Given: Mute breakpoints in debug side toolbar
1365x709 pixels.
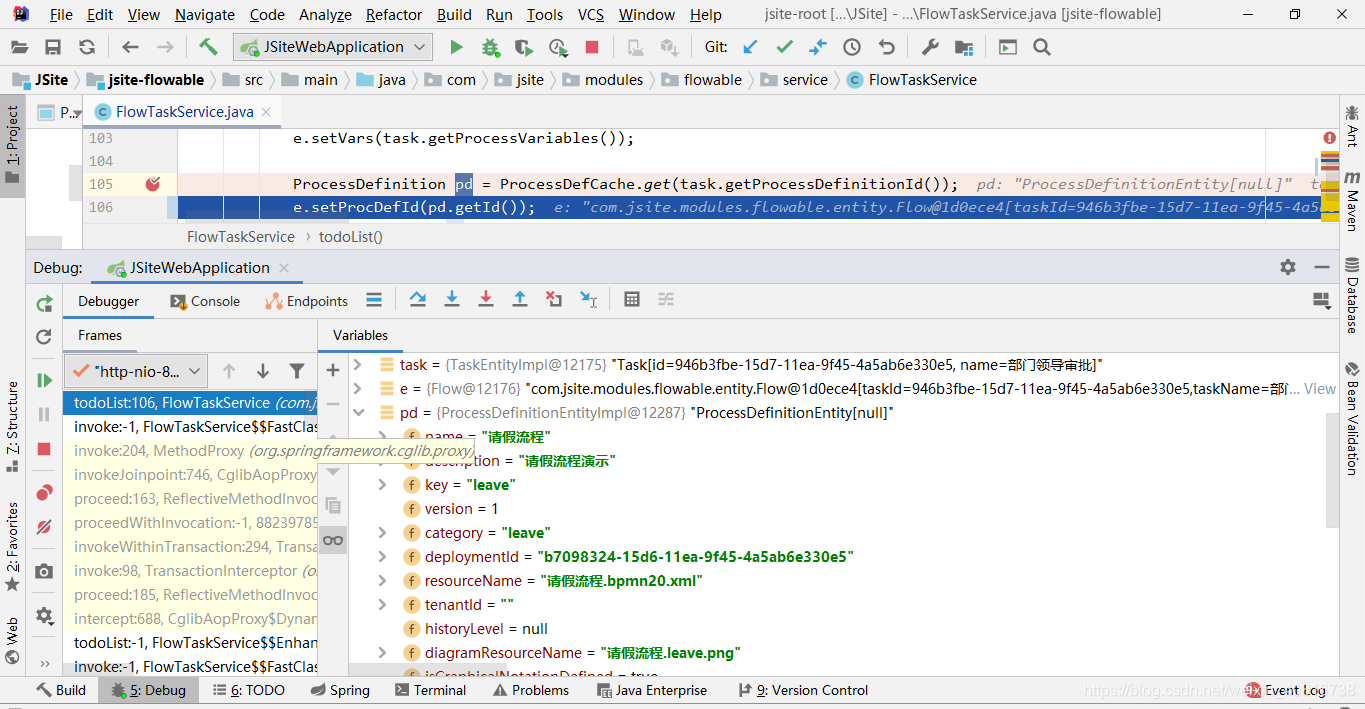Looking at the screenshot, I should [x=44, y=526].
